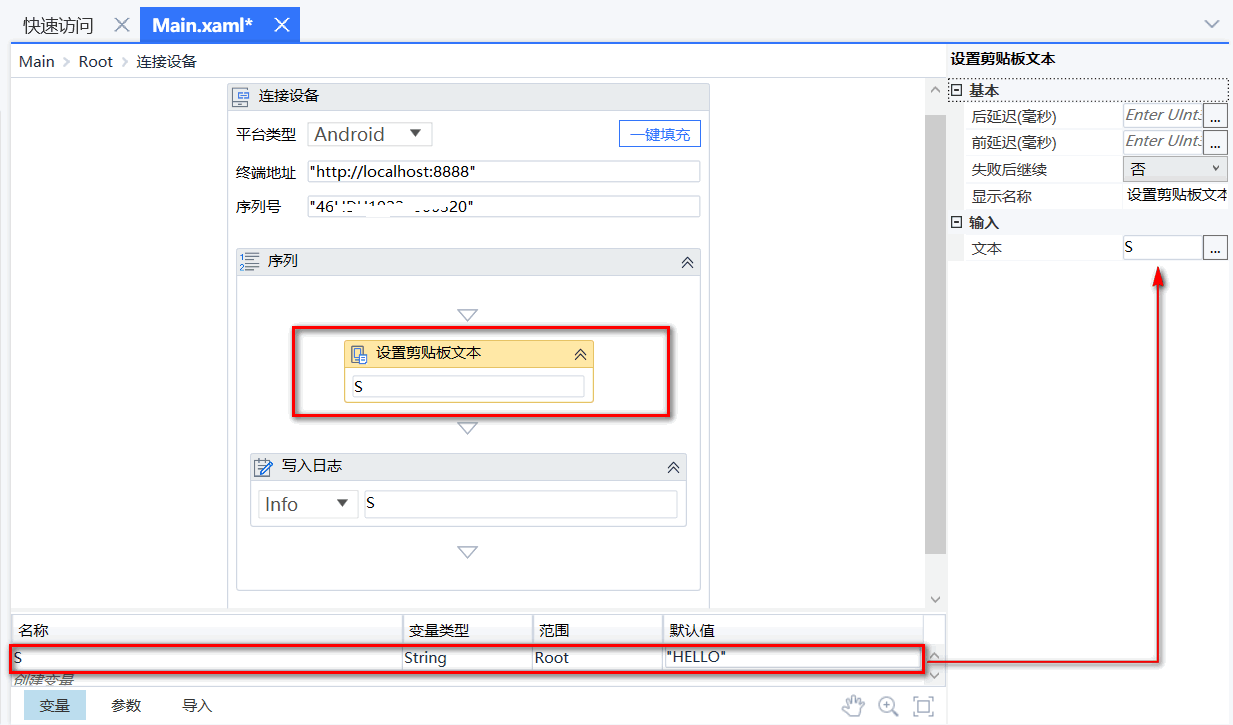Open the 平台类型 Android dropdown

click(x=369, y=134)
